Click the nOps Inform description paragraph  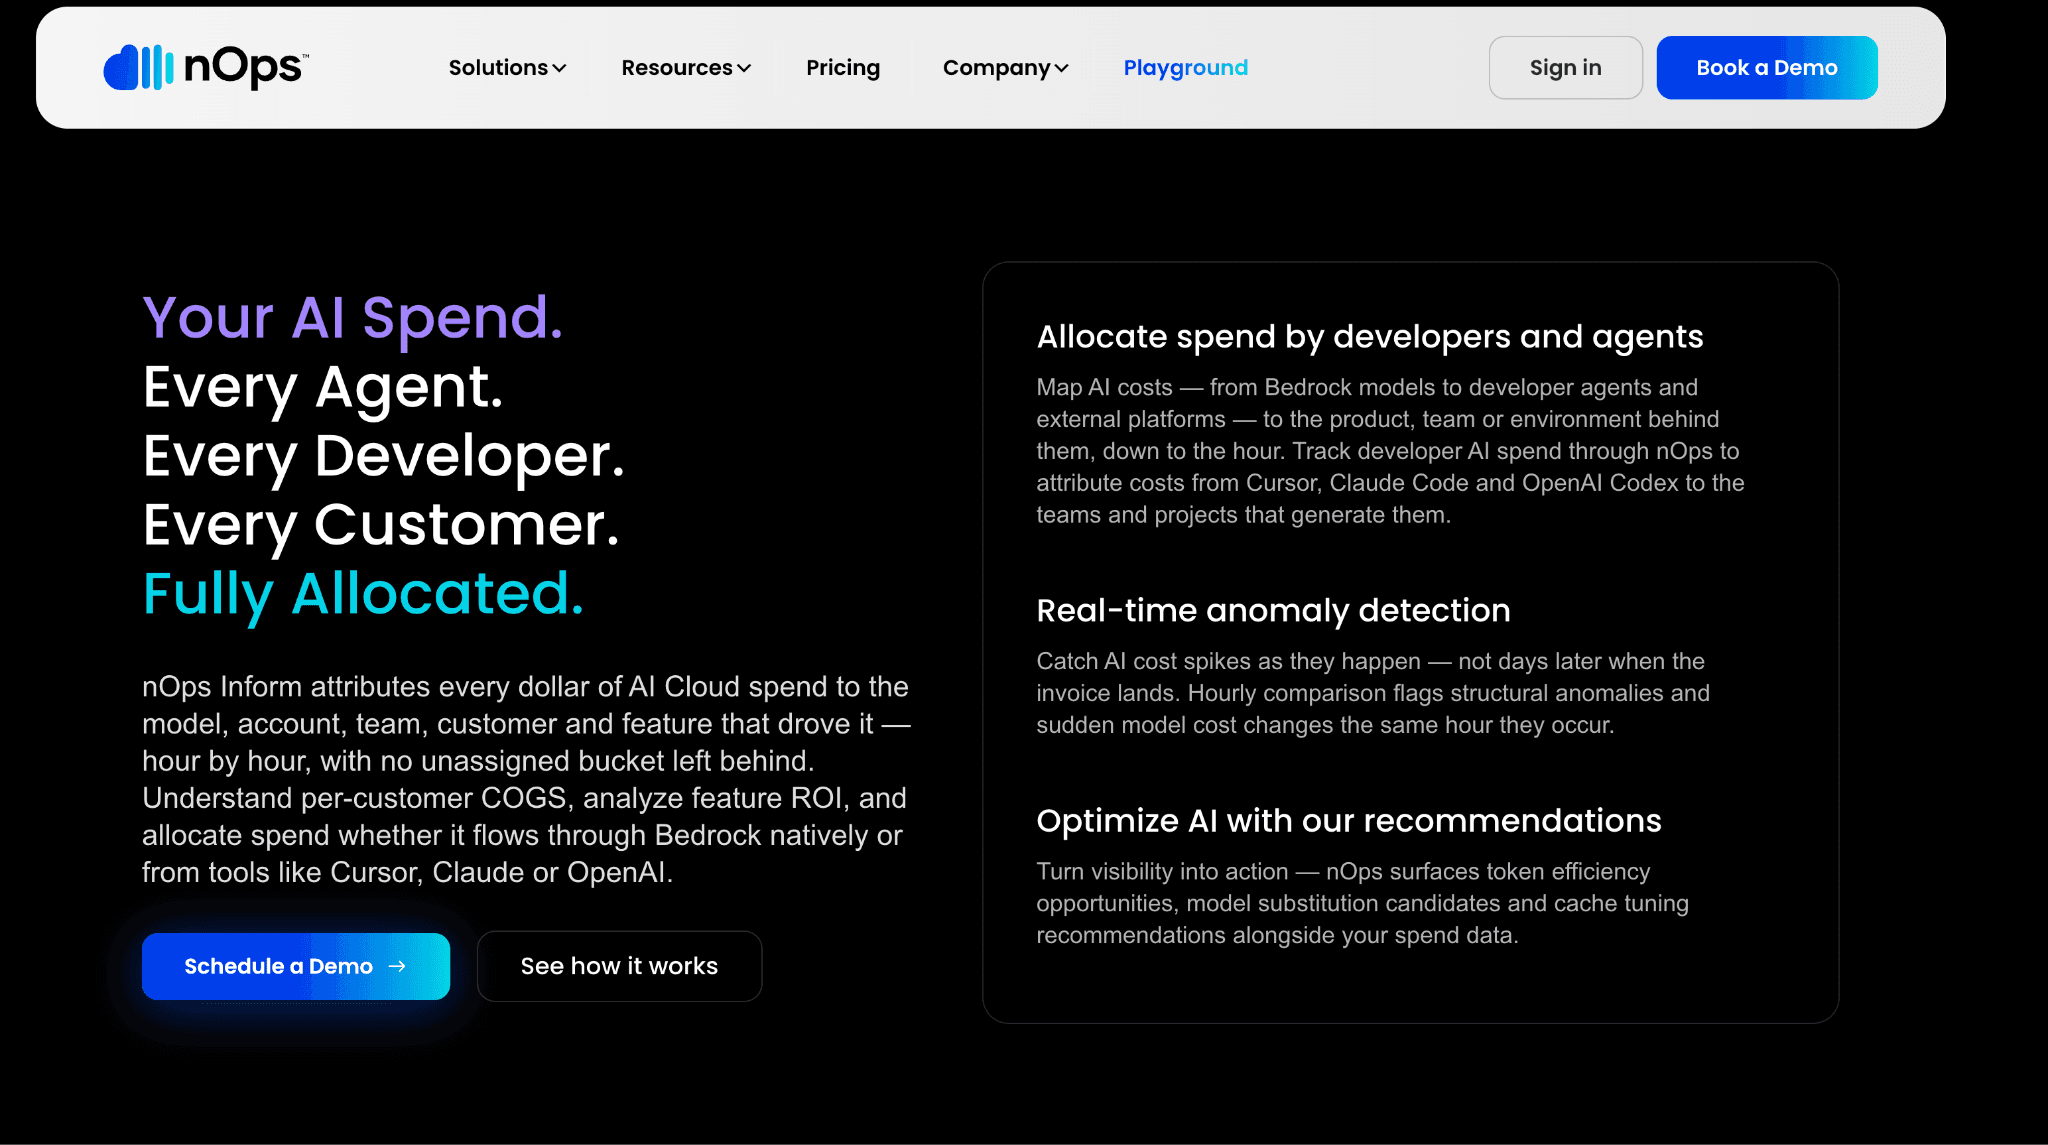click(x=526, y=779)
